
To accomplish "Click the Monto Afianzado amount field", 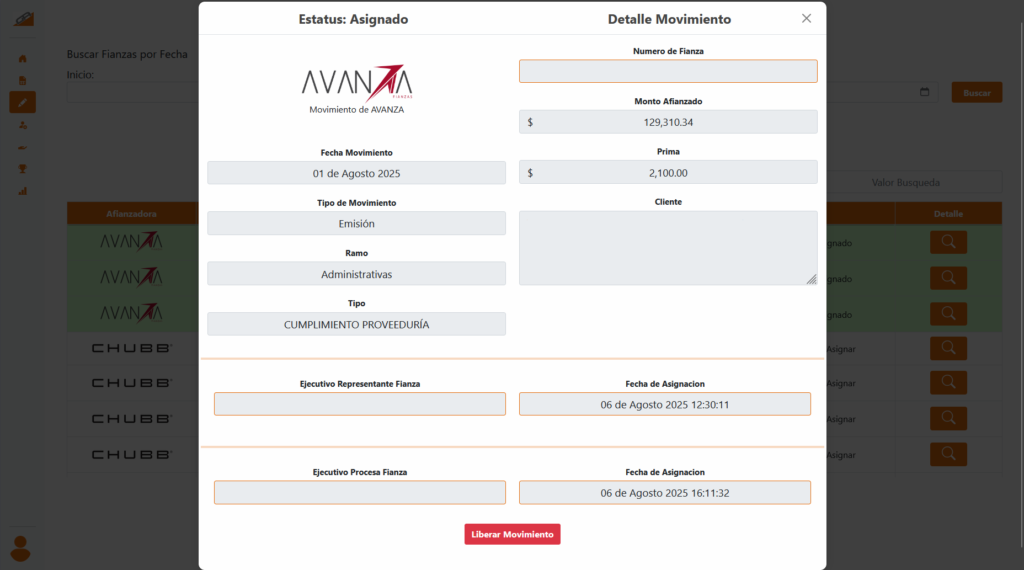I will coord(667,122).
